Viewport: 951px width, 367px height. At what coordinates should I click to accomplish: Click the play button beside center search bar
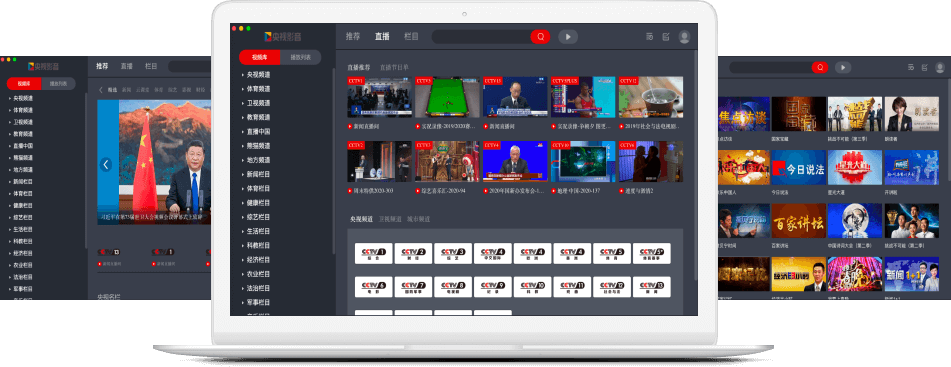tap(568, 37)
